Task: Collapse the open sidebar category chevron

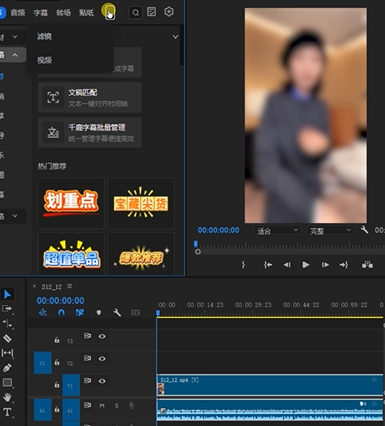Action: click(x=15, y=55)
